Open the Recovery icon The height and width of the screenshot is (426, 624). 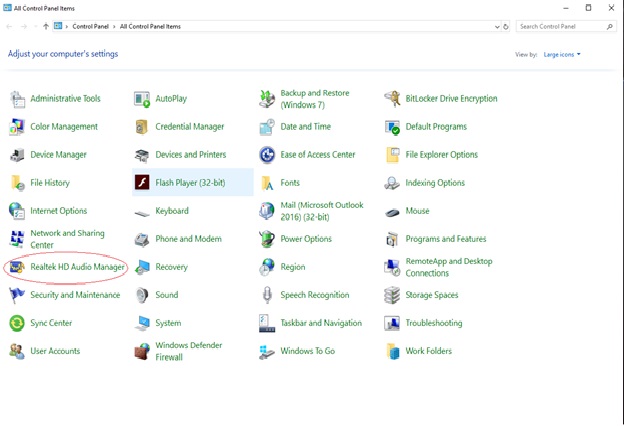point(142,267)
